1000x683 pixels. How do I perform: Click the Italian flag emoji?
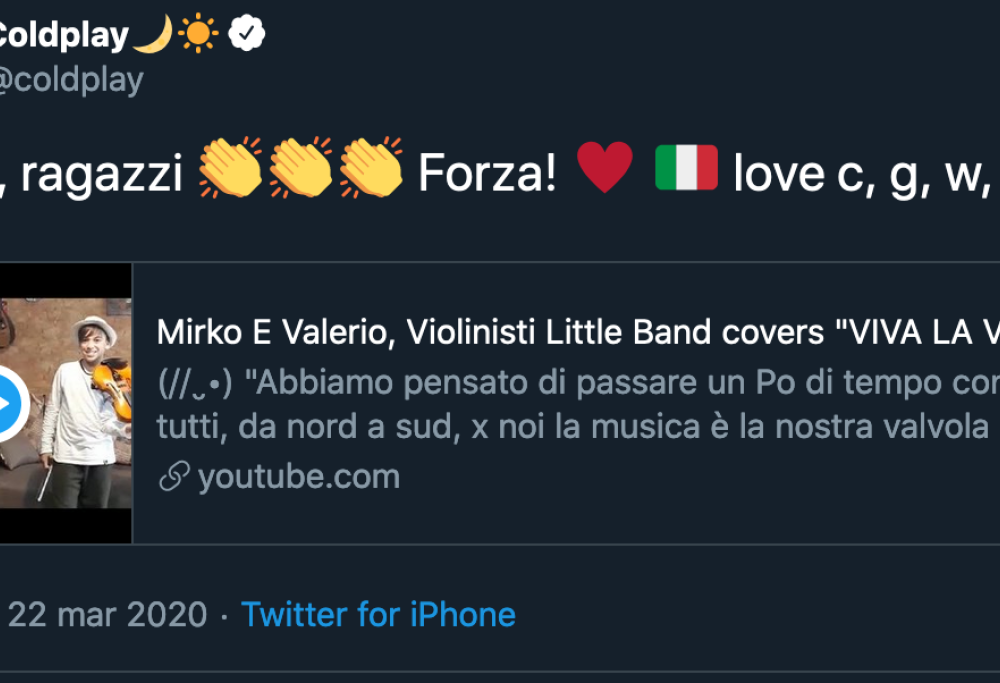click(x=686, y=168)
